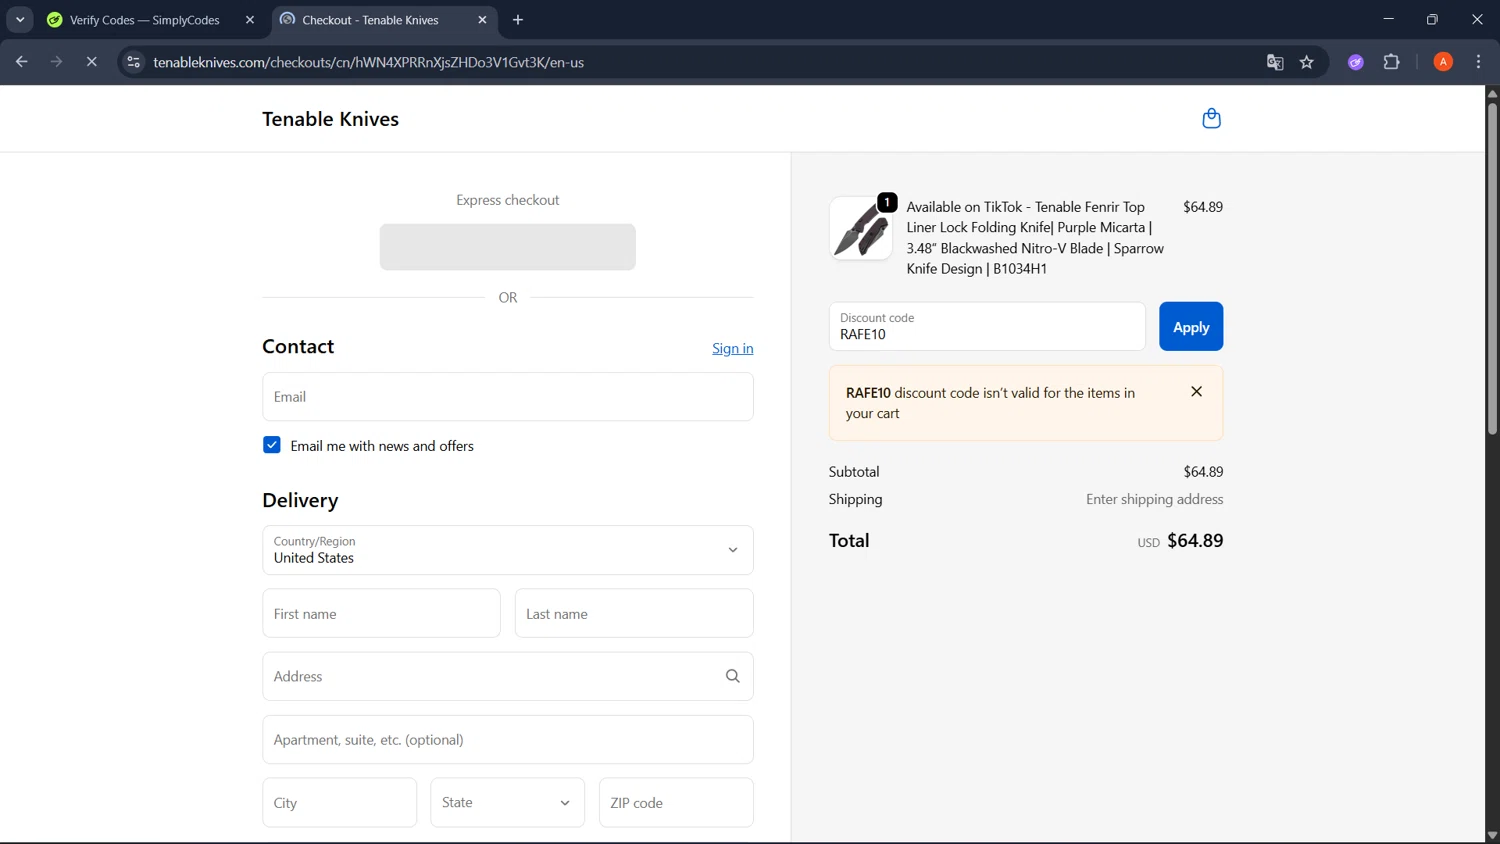Focus the Email input field

coord(508,397)
